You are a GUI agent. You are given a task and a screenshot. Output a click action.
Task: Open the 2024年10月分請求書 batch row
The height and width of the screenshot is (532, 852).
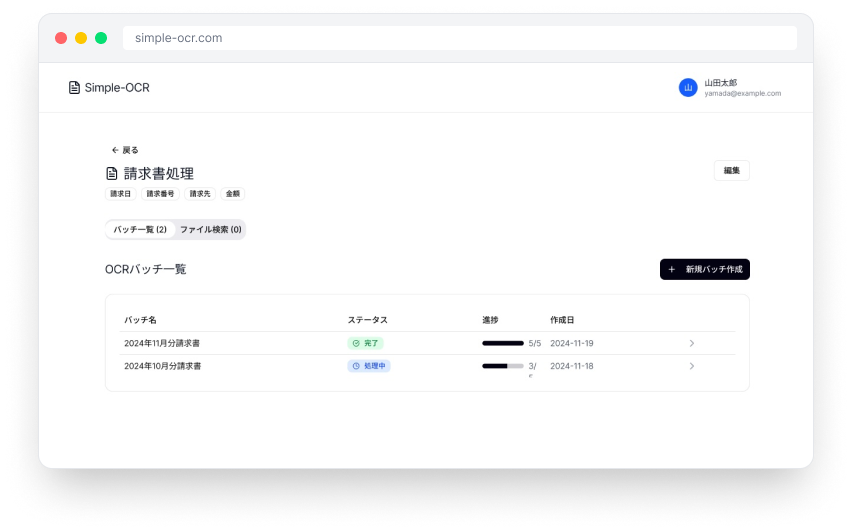(x=427, y=367)
